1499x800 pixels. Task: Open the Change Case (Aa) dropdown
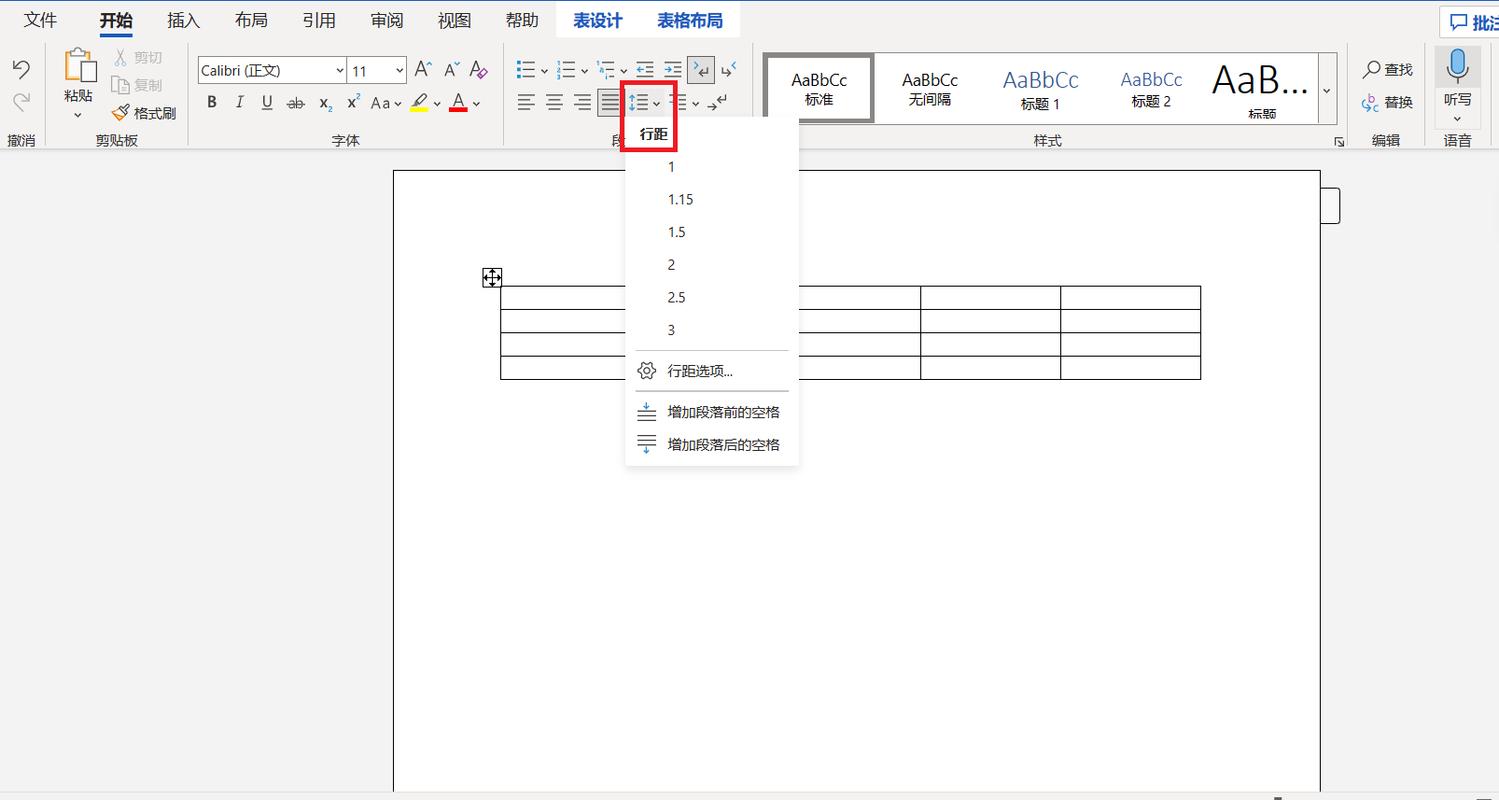[386, 102]
